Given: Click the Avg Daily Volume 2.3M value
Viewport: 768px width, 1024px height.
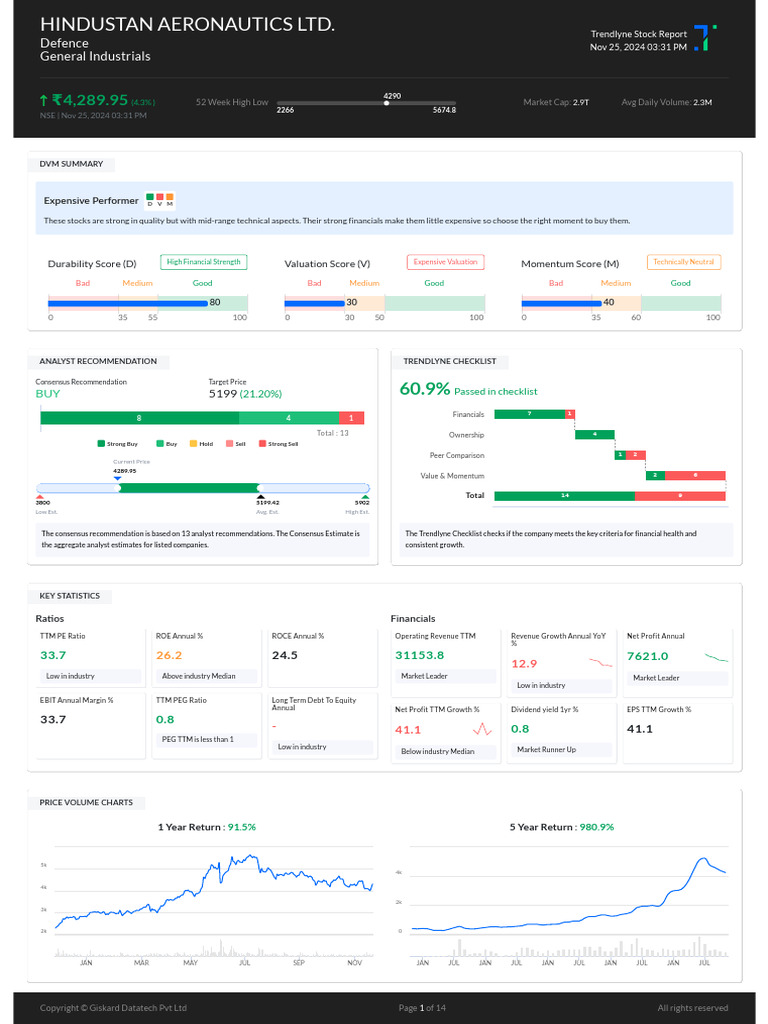Looking at the screenshot, I should point(703,103).
